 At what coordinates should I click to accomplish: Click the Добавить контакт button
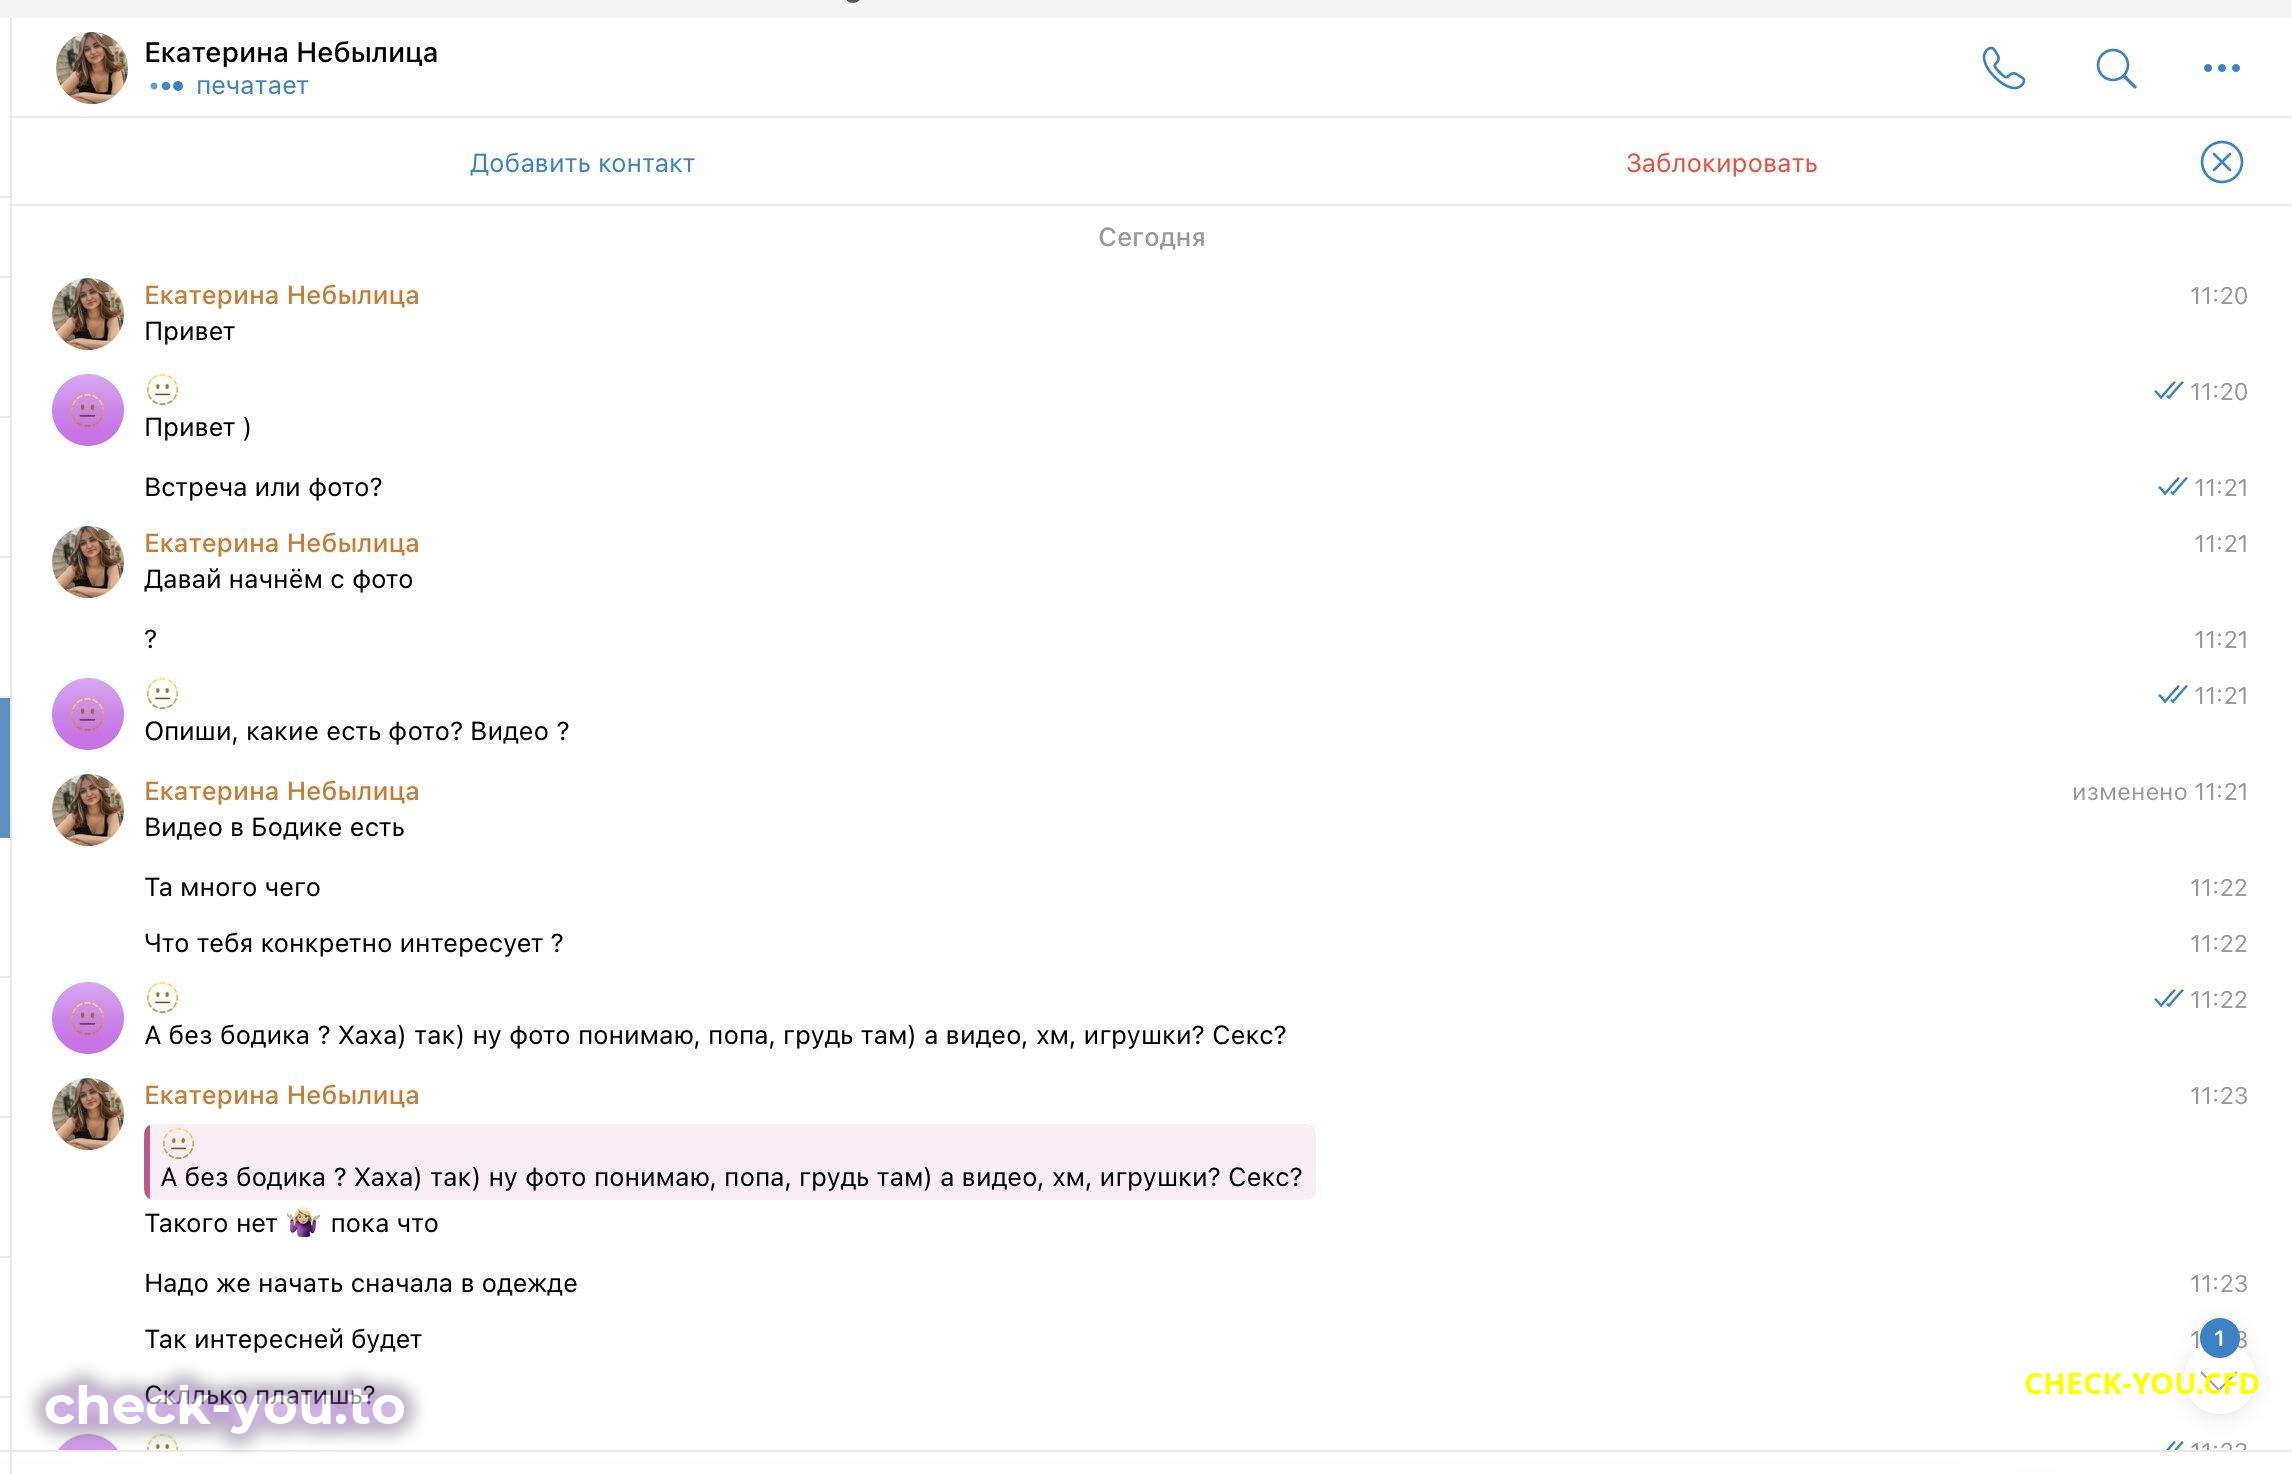[582, 163]
